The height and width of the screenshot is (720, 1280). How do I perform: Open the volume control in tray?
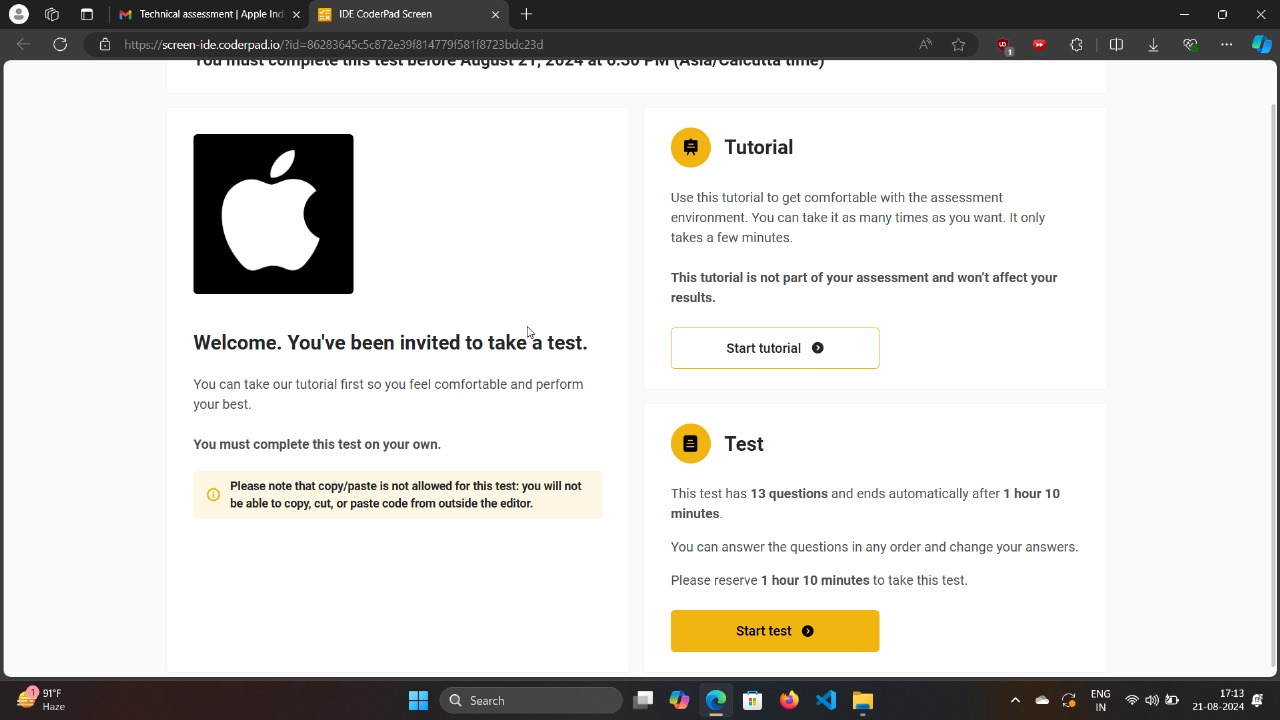tap(1152, 700)
